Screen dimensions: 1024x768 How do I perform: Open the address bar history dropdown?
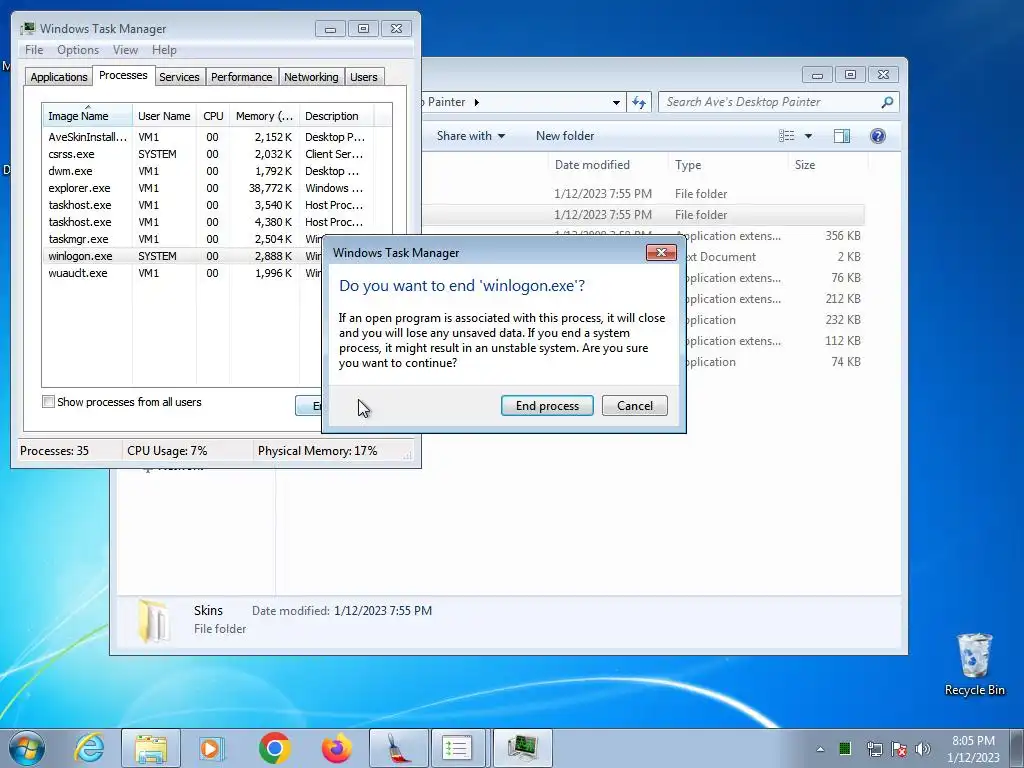[616, 103]
